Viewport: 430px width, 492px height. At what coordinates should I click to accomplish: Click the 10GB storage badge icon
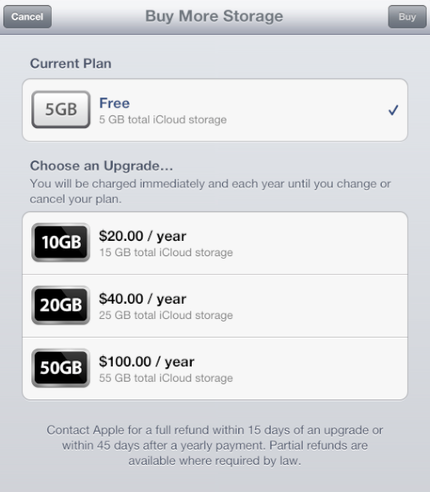(x=61, y=242)
